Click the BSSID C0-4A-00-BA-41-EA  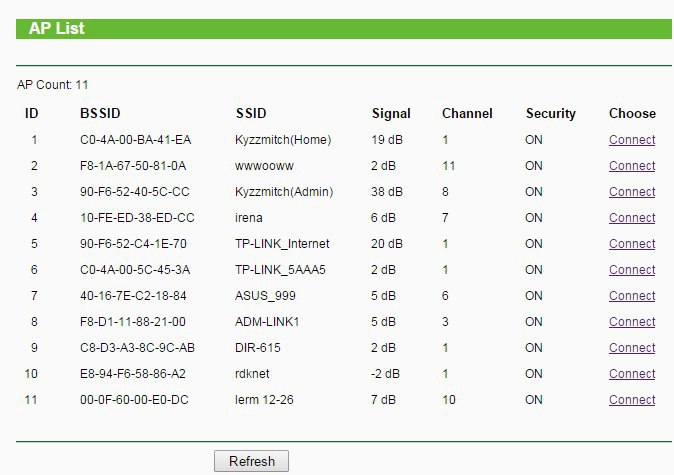pos(135,140)
